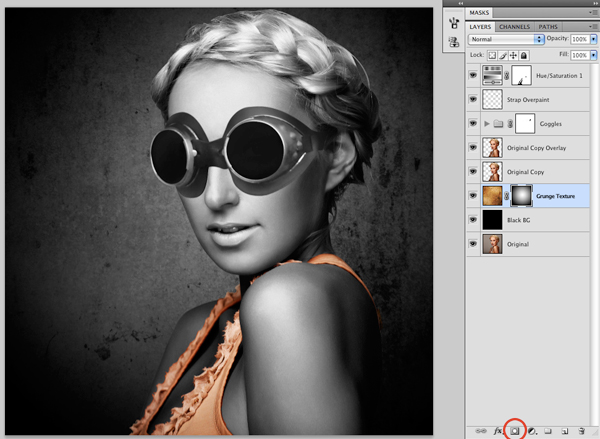Viewport: 600px width, 439px height.
Task: Collapse panels with top-right double arrow
Action: point(597,3)
